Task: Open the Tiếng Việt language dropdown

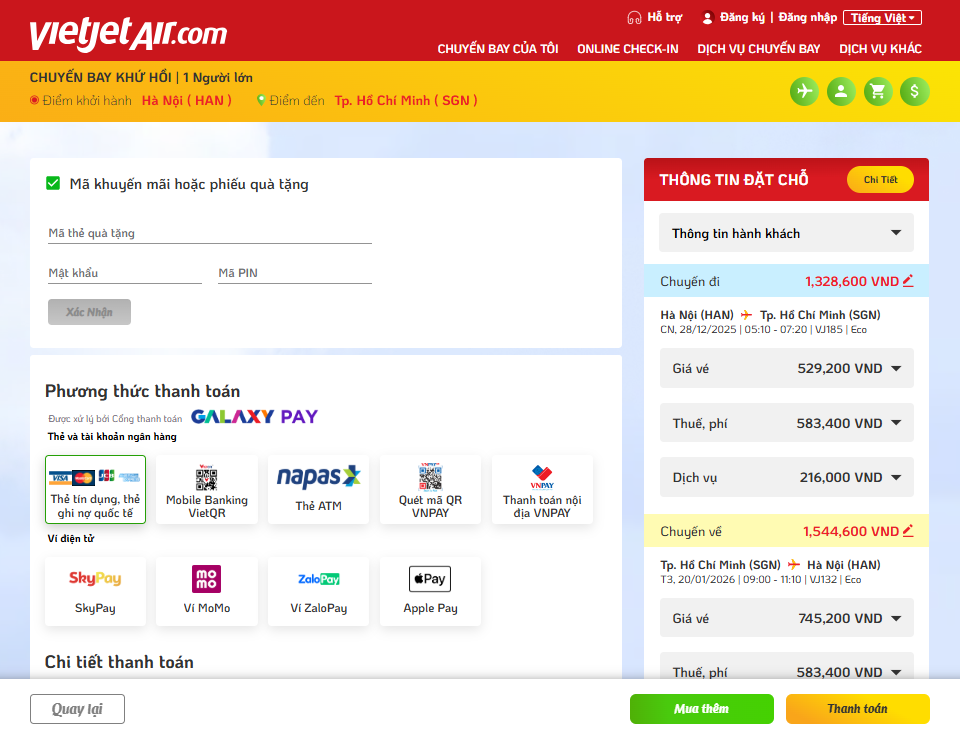Action: (x=882, y=18)
